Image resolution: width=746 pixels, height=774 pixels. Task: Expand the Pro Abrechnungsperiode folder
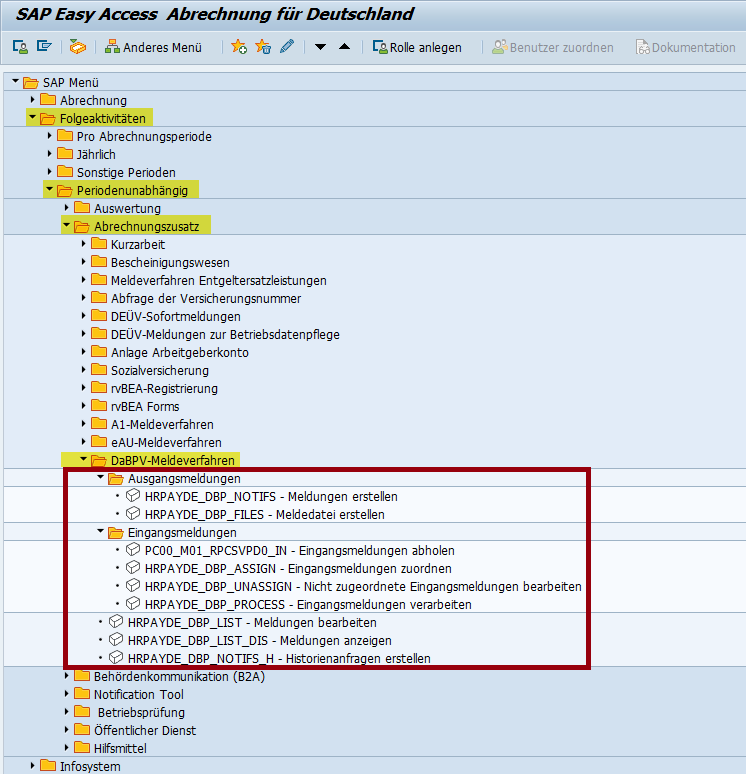[x=49, y=136]
